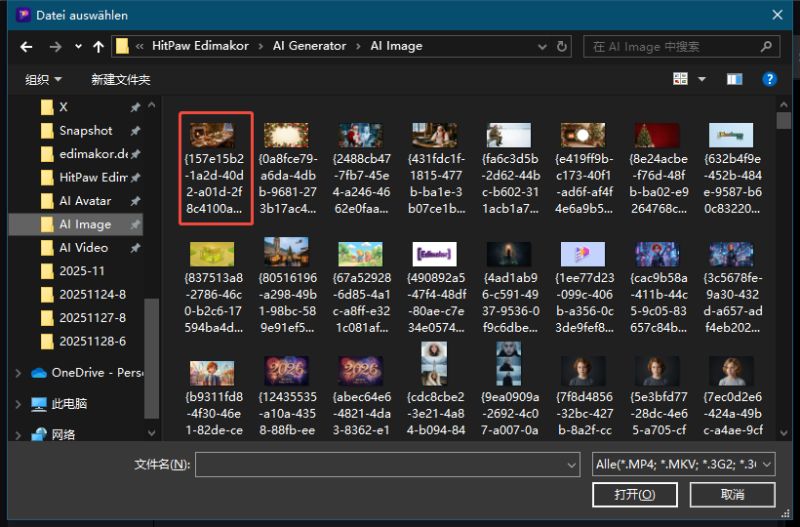Click the 取消 button

tap(732, 495)
